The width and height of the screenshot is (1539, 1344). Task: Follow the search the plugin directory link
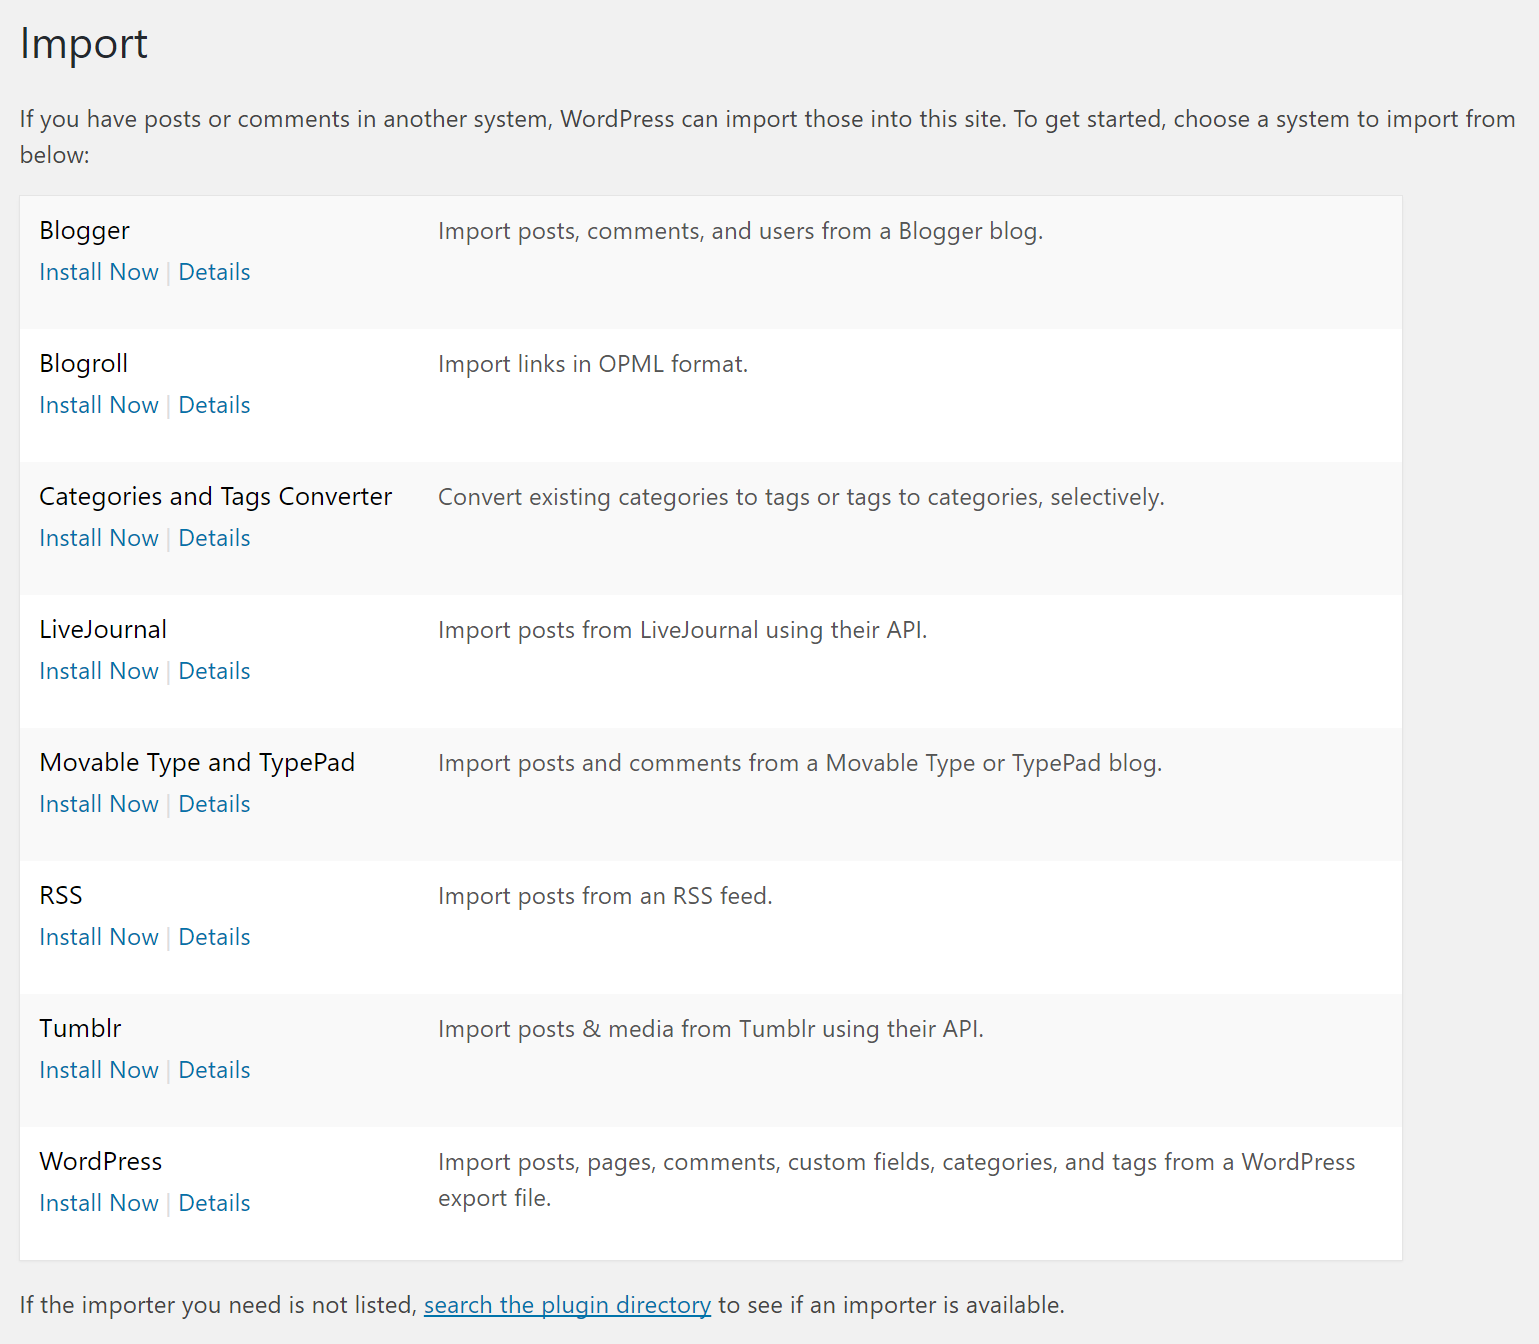[567, 1305]
